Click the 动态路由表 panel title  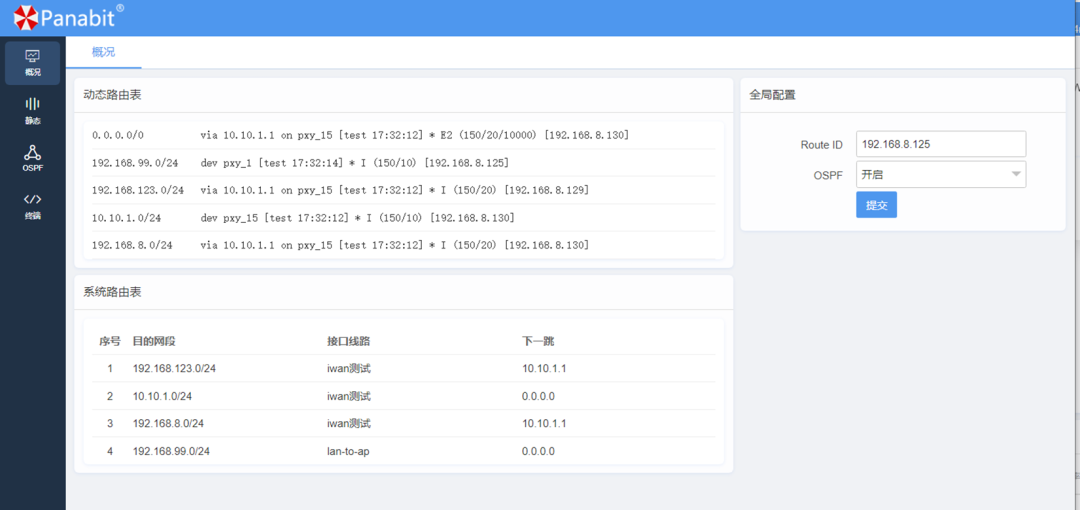point(112,95)
